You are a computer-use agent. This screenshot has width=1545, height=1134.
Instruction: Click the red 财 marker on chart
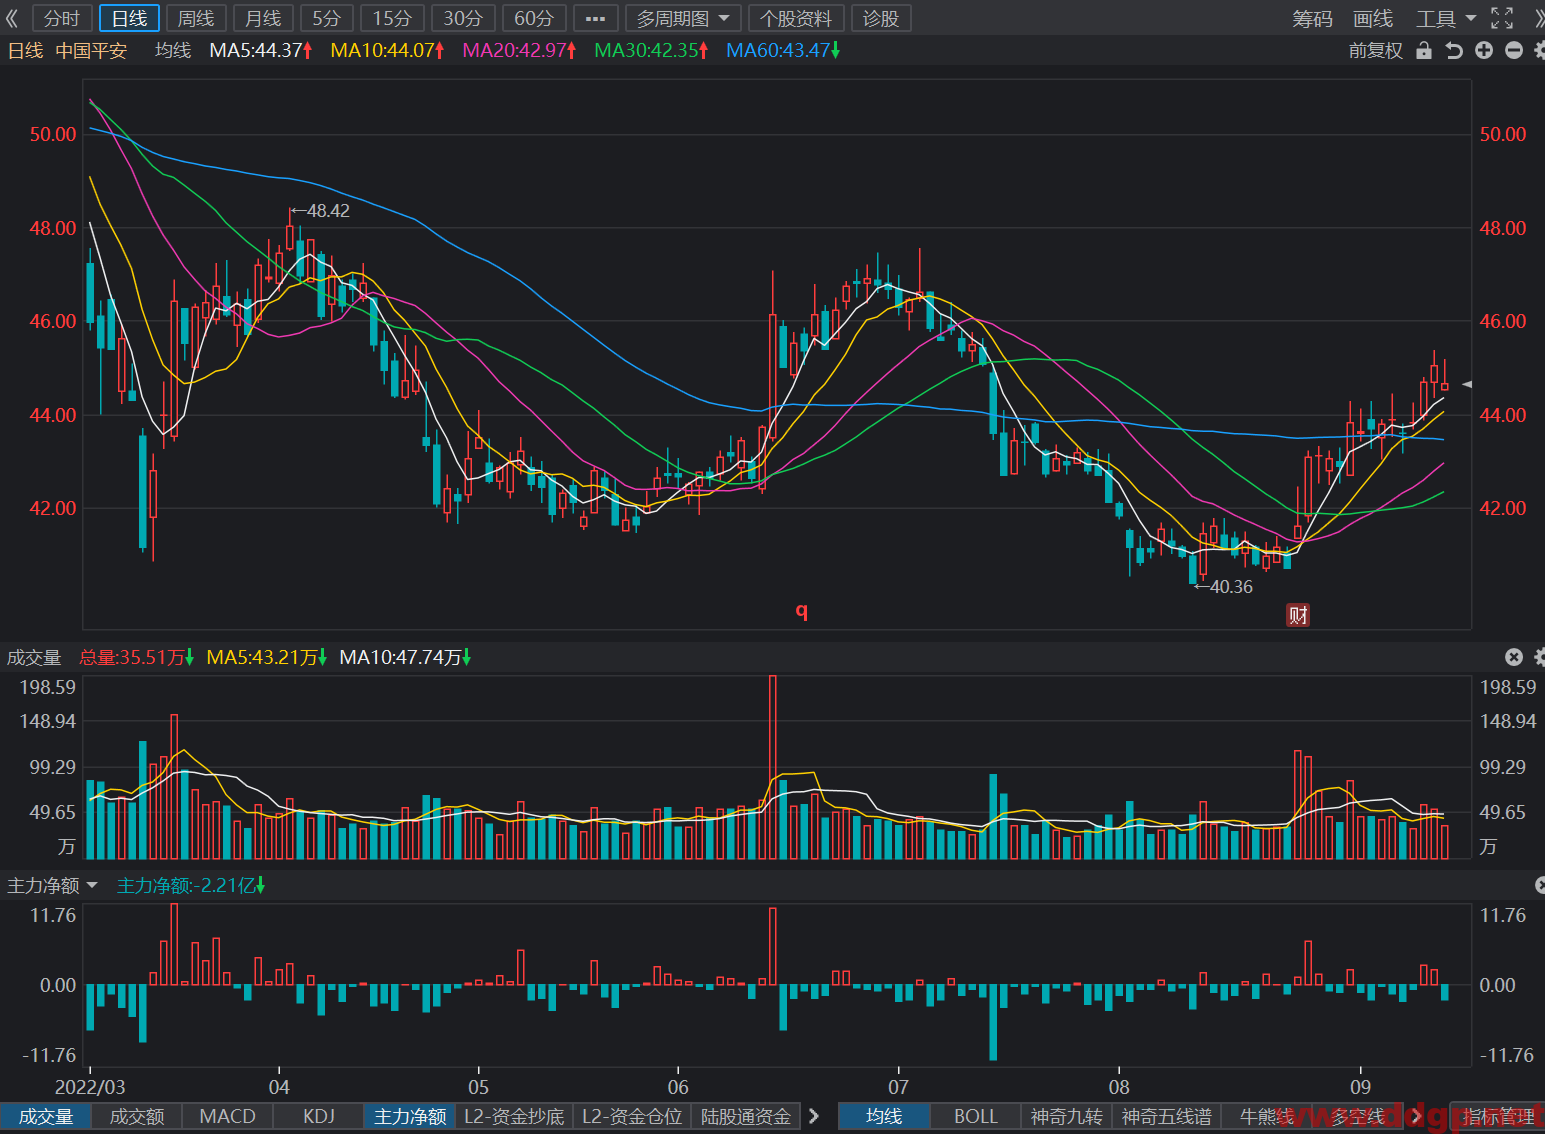click(x=1298, y=615)
